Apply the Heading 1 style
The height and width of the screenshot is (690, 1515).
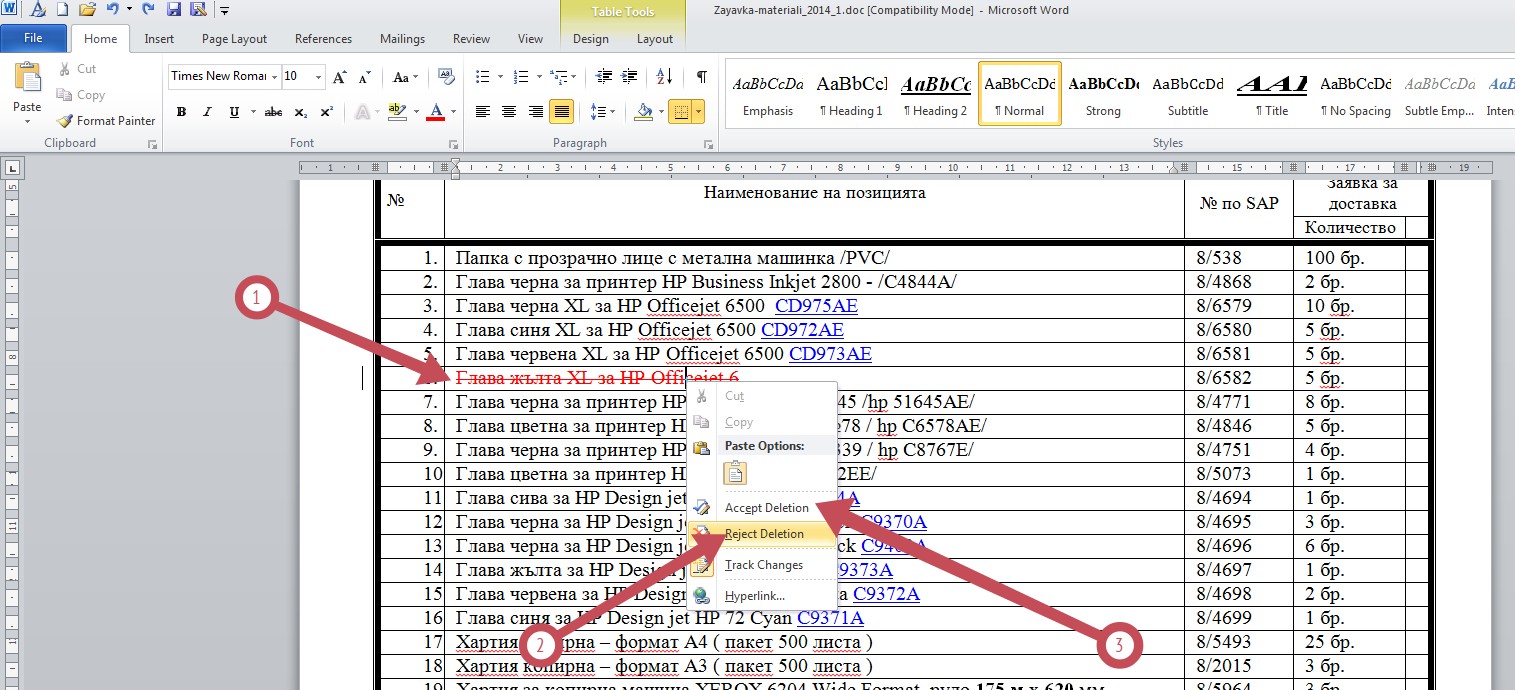[851, 93]
